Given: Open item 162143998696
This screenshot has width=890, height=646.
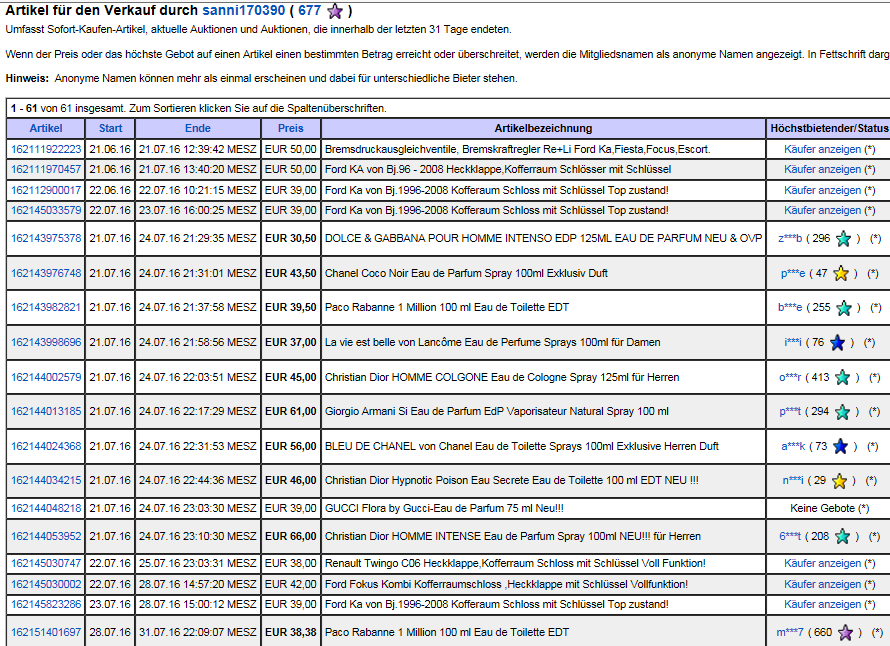Looking at the screenshot, I should [46, 342].
